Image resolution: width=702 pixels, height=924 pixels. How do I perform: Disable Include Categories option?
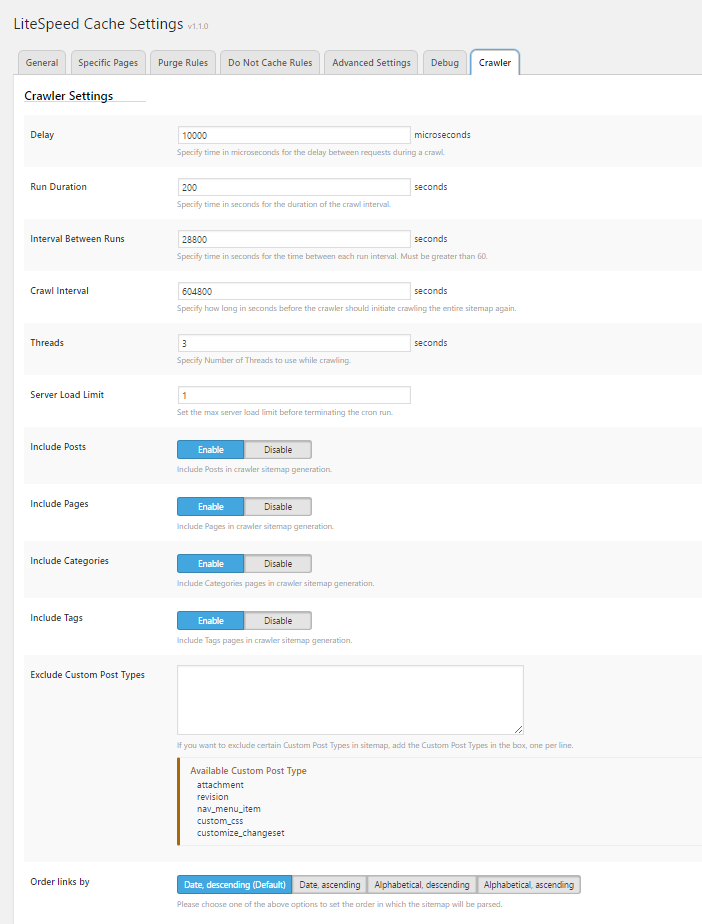pos(278,563)
